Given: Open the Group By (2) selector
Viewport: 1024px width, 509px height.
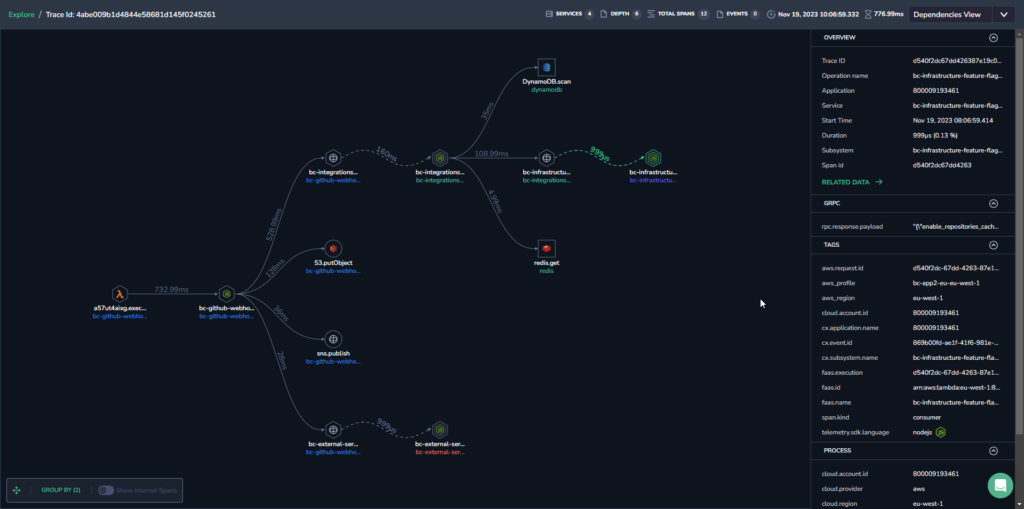Looking at the screenshot, I should coord(61,490).
